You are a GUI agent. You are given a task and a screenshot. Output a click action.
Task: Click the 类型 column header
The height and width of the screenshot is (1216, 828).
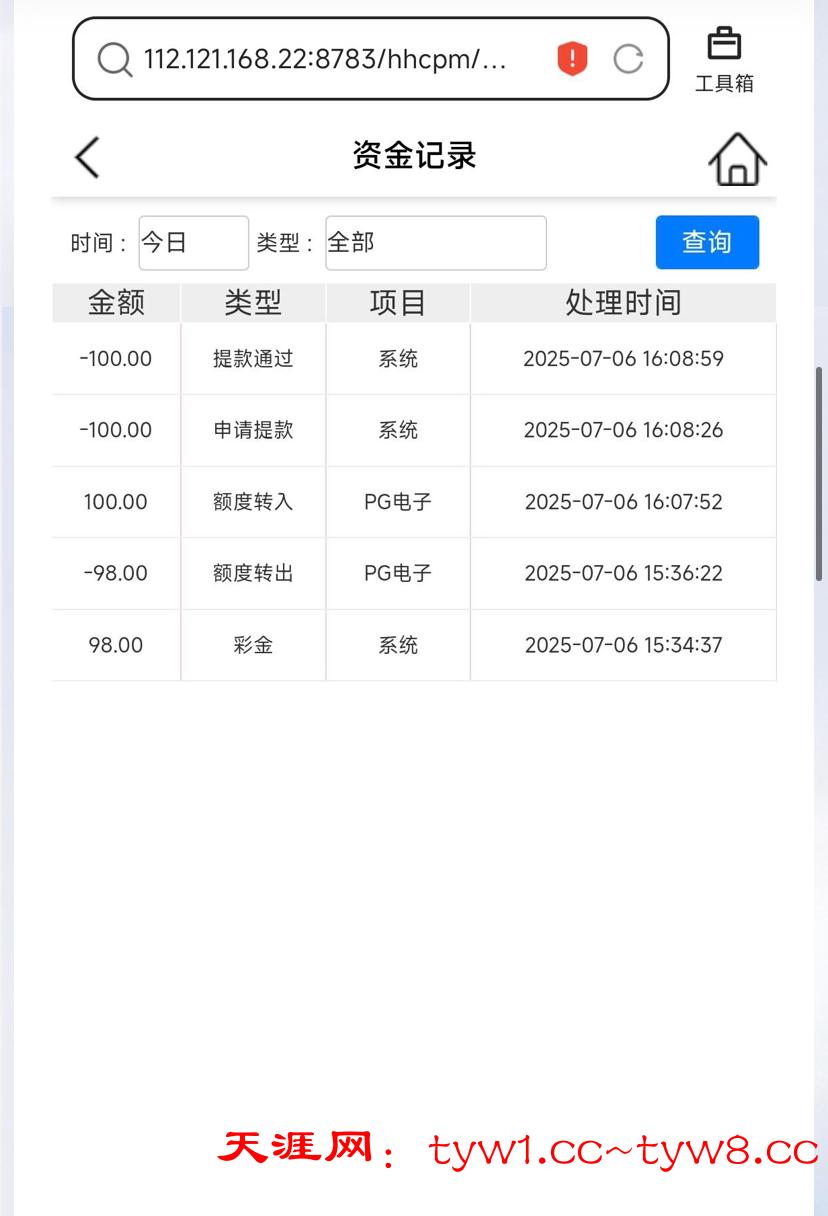[253, 303]
